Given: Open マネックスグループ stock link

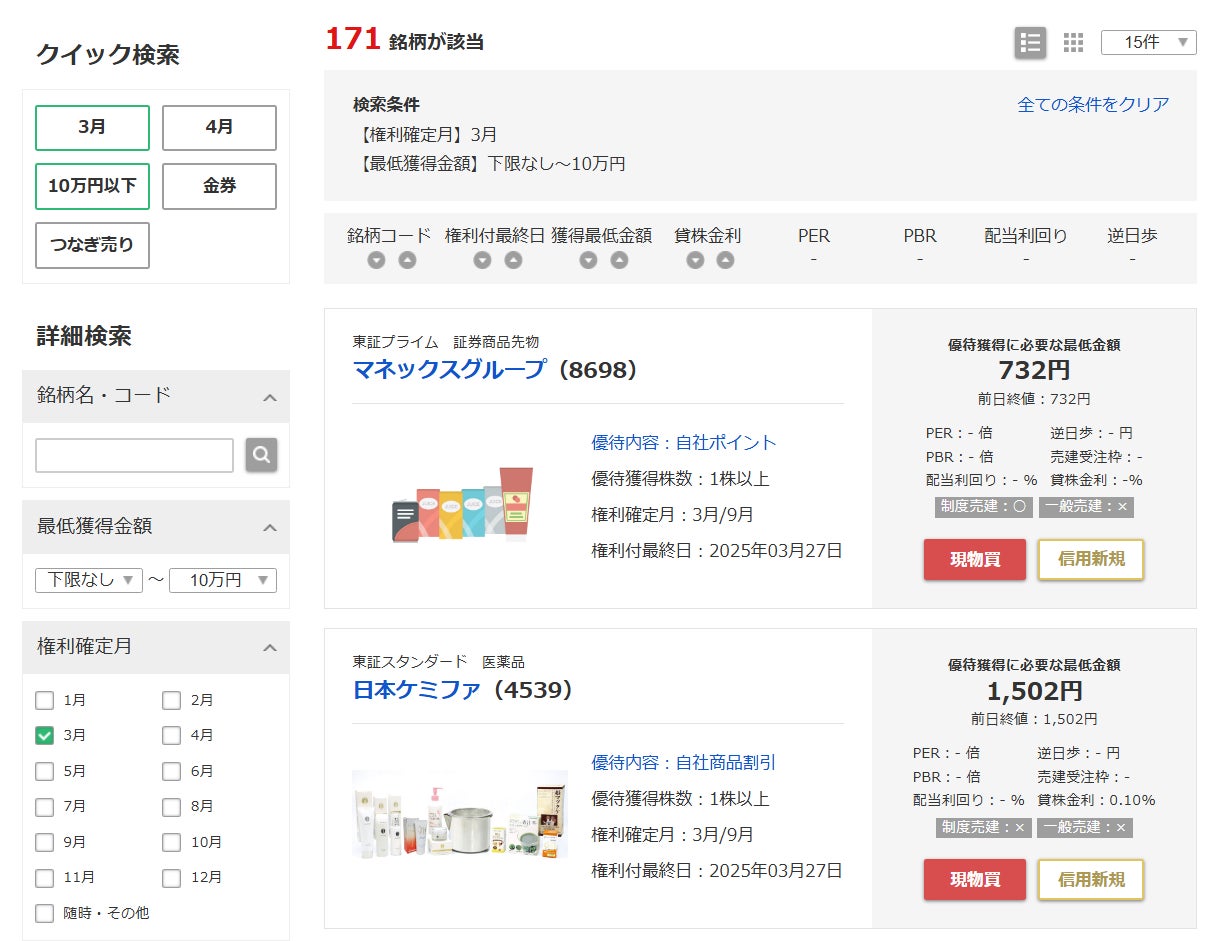Looking at the screenshot, I should click(x=450, y=369).
